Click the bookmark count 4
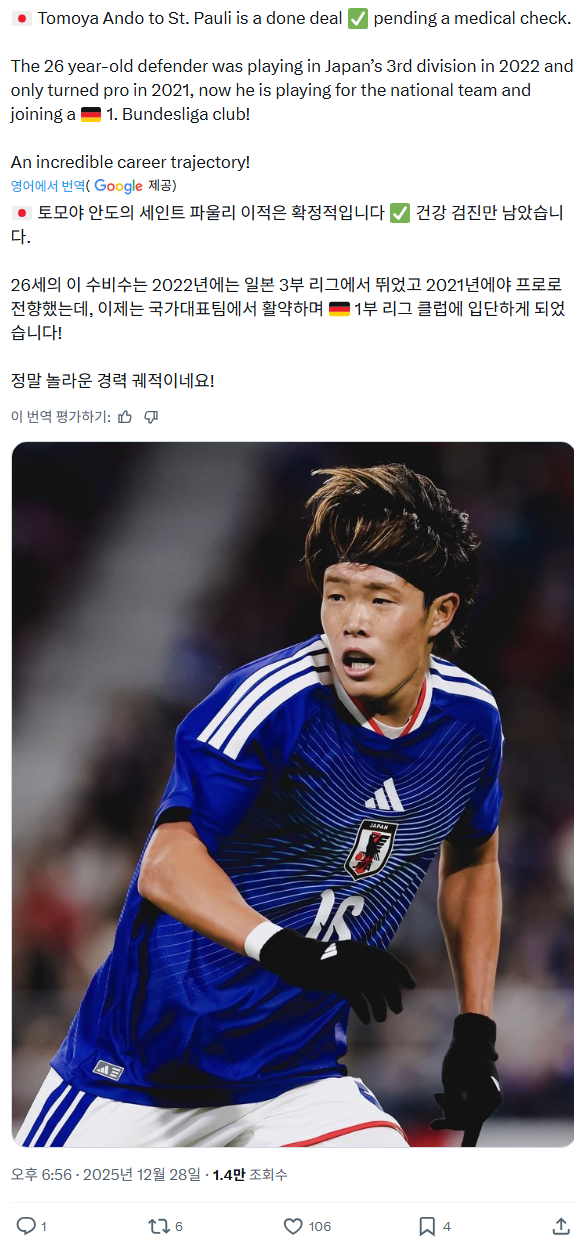This screenshot has width=574, height=1247. coord(447,1226)
